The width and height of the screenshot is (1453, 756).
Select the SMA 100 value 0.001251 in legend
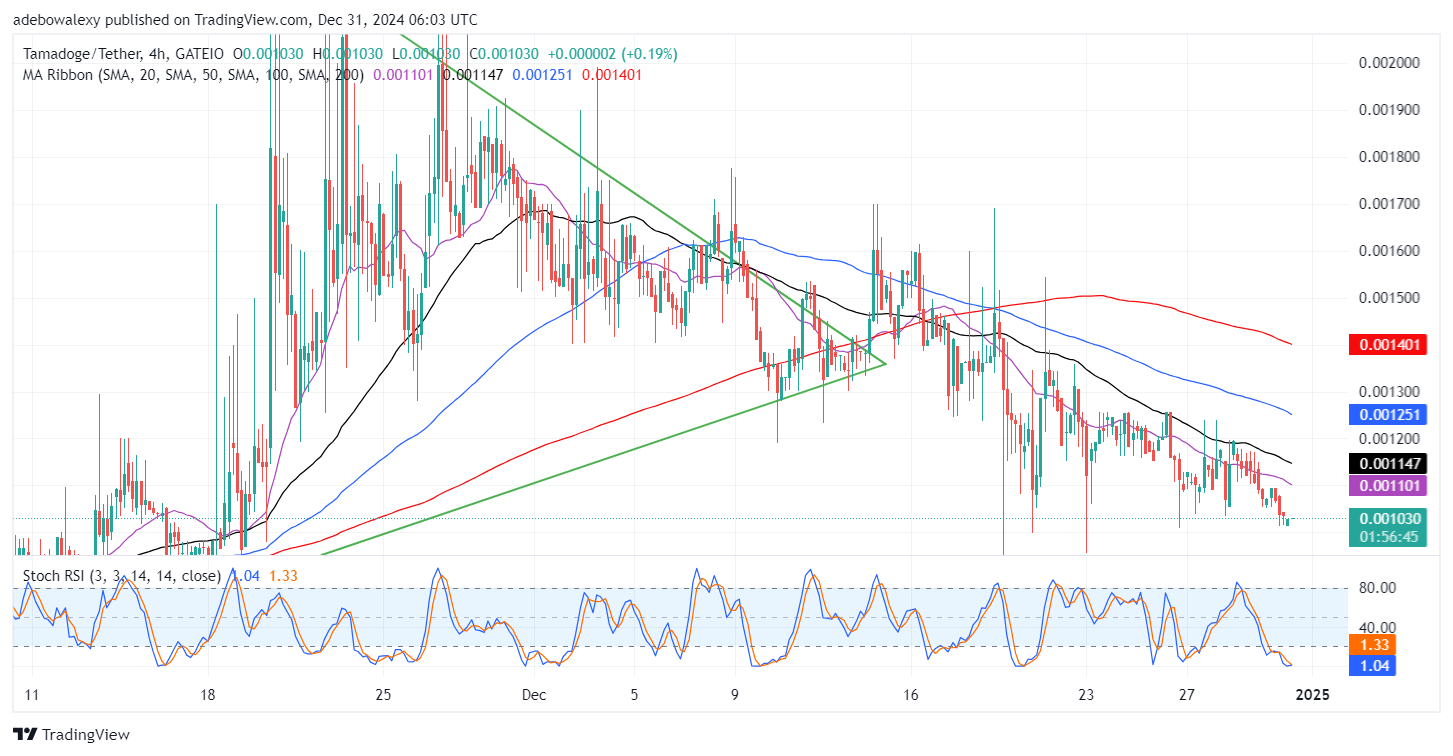(543, 74)
